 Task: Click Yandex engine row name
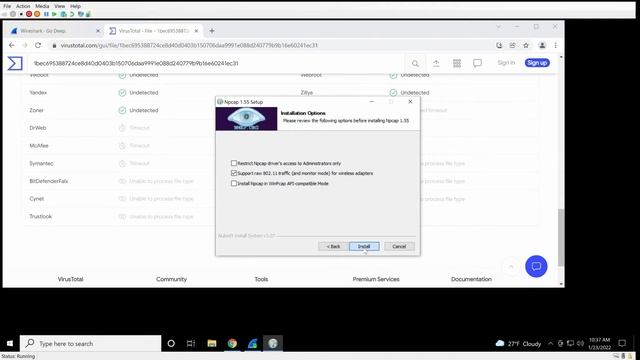click(x=38, y=93)
